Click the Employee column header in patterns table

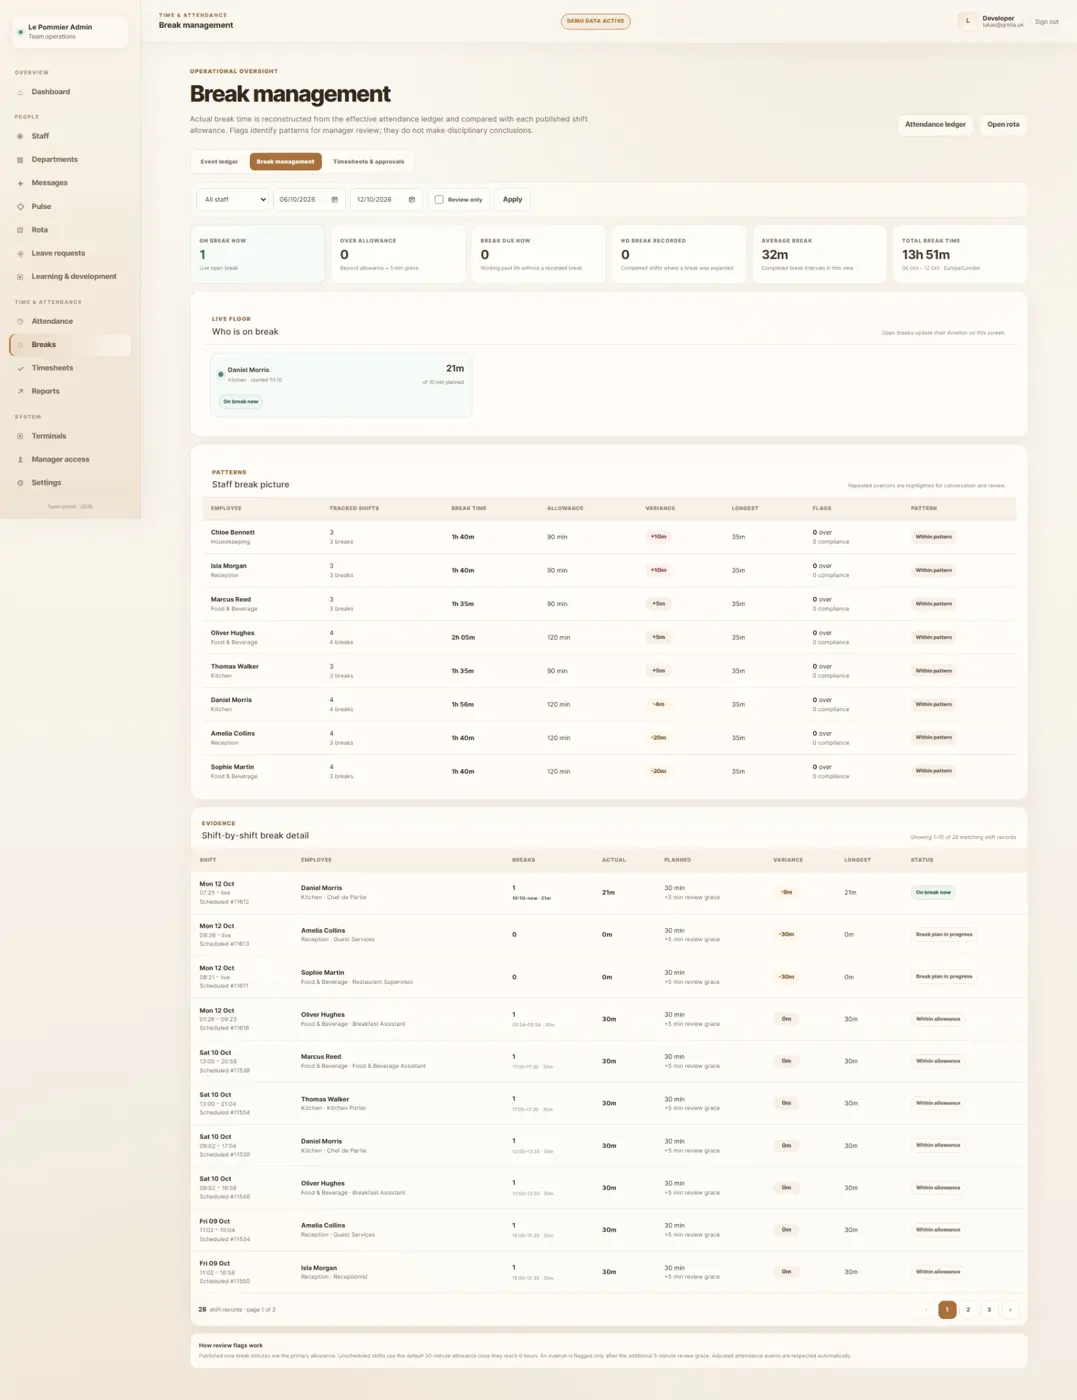click(x=226, y=509)
